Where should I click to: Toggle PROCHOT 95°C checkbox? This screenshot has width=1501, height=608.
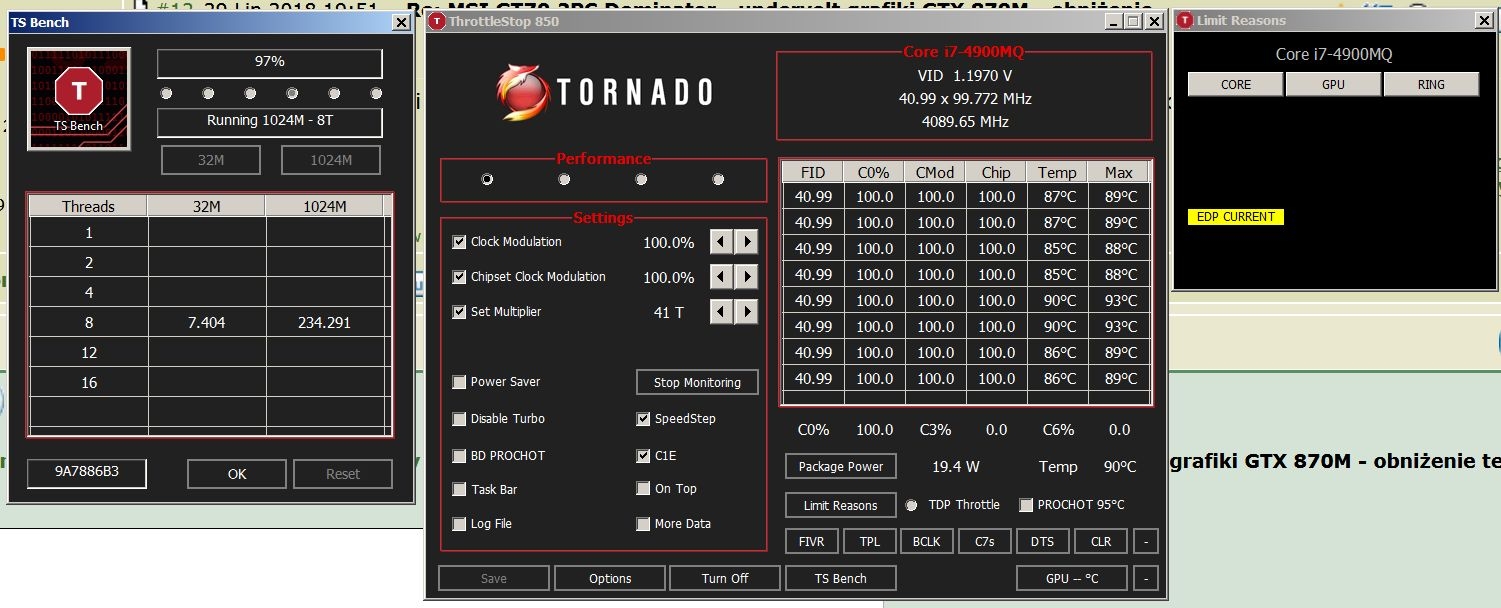pyautogui.click(x=1025, y=505)
